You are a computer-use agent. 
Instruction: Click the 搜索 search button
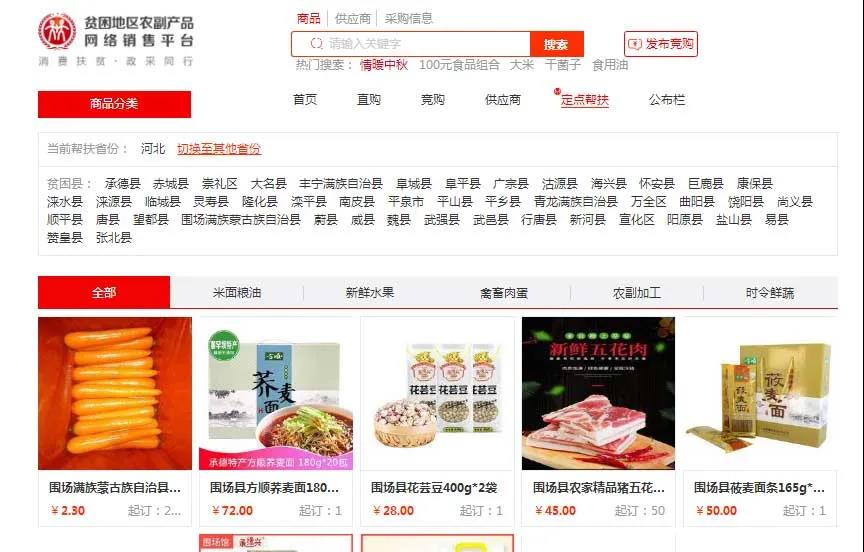pyautogui.click(x=556, y=44)
